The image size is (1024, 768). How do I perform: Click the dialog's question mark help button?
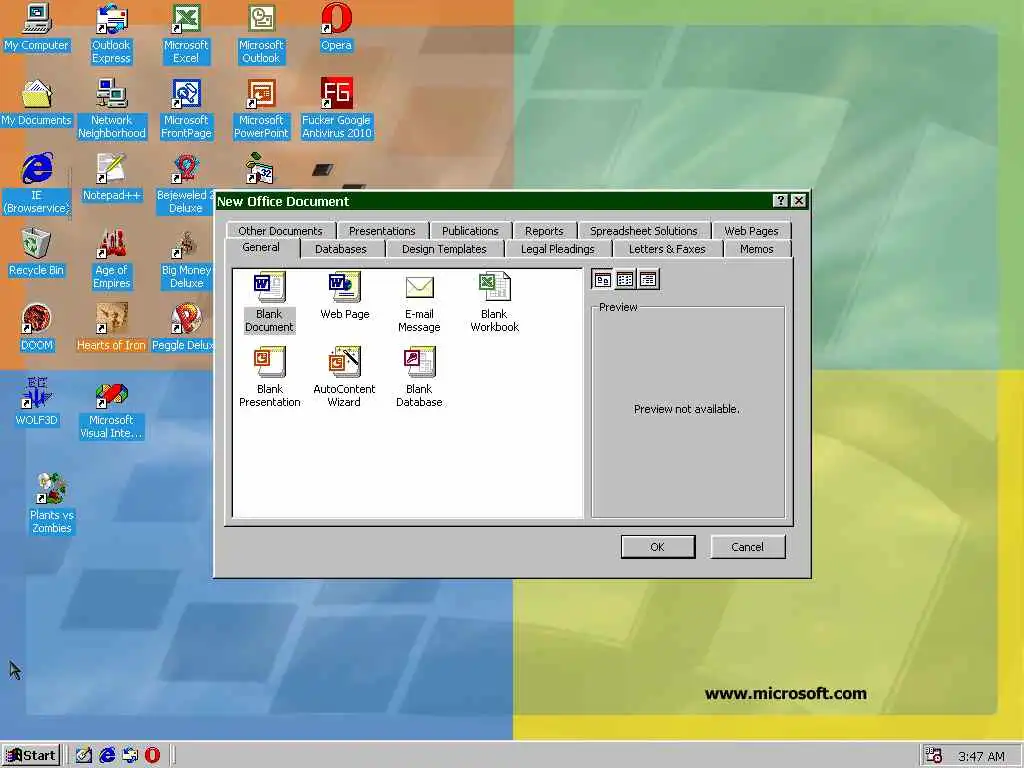click(780, 200)
